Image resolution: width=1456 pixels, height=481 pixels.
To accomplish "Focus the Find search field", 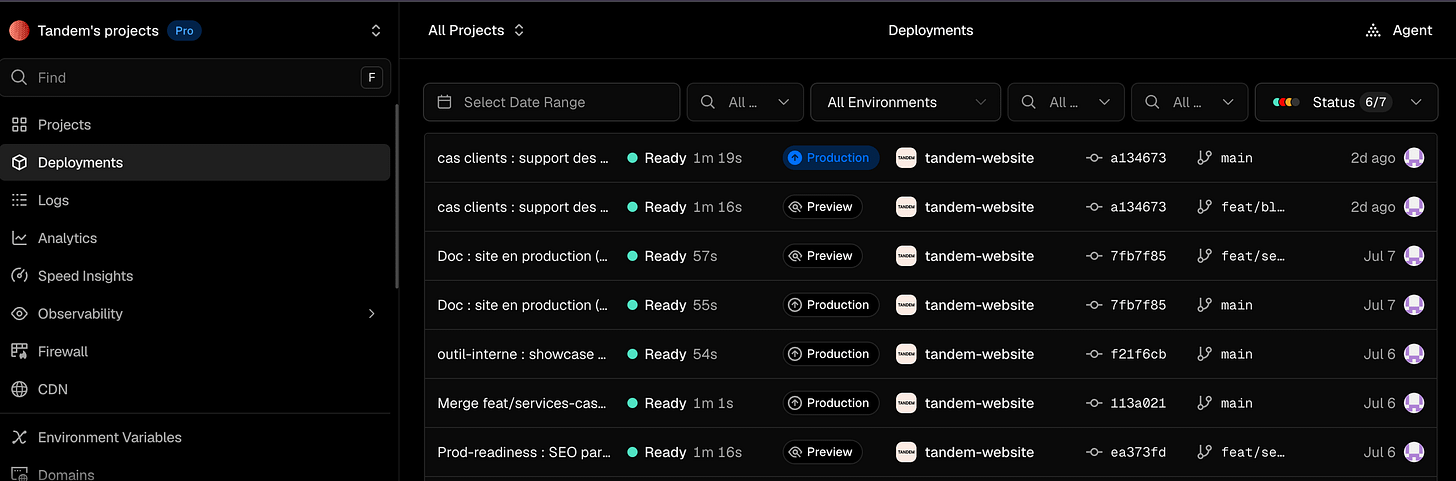I will click(x=196, y=77).
